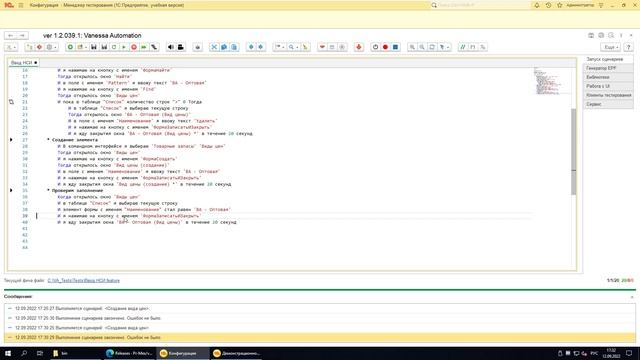The image size is (640, 360).
Task: Select highlighted message at 17:30:29
Action: [320, 338]
